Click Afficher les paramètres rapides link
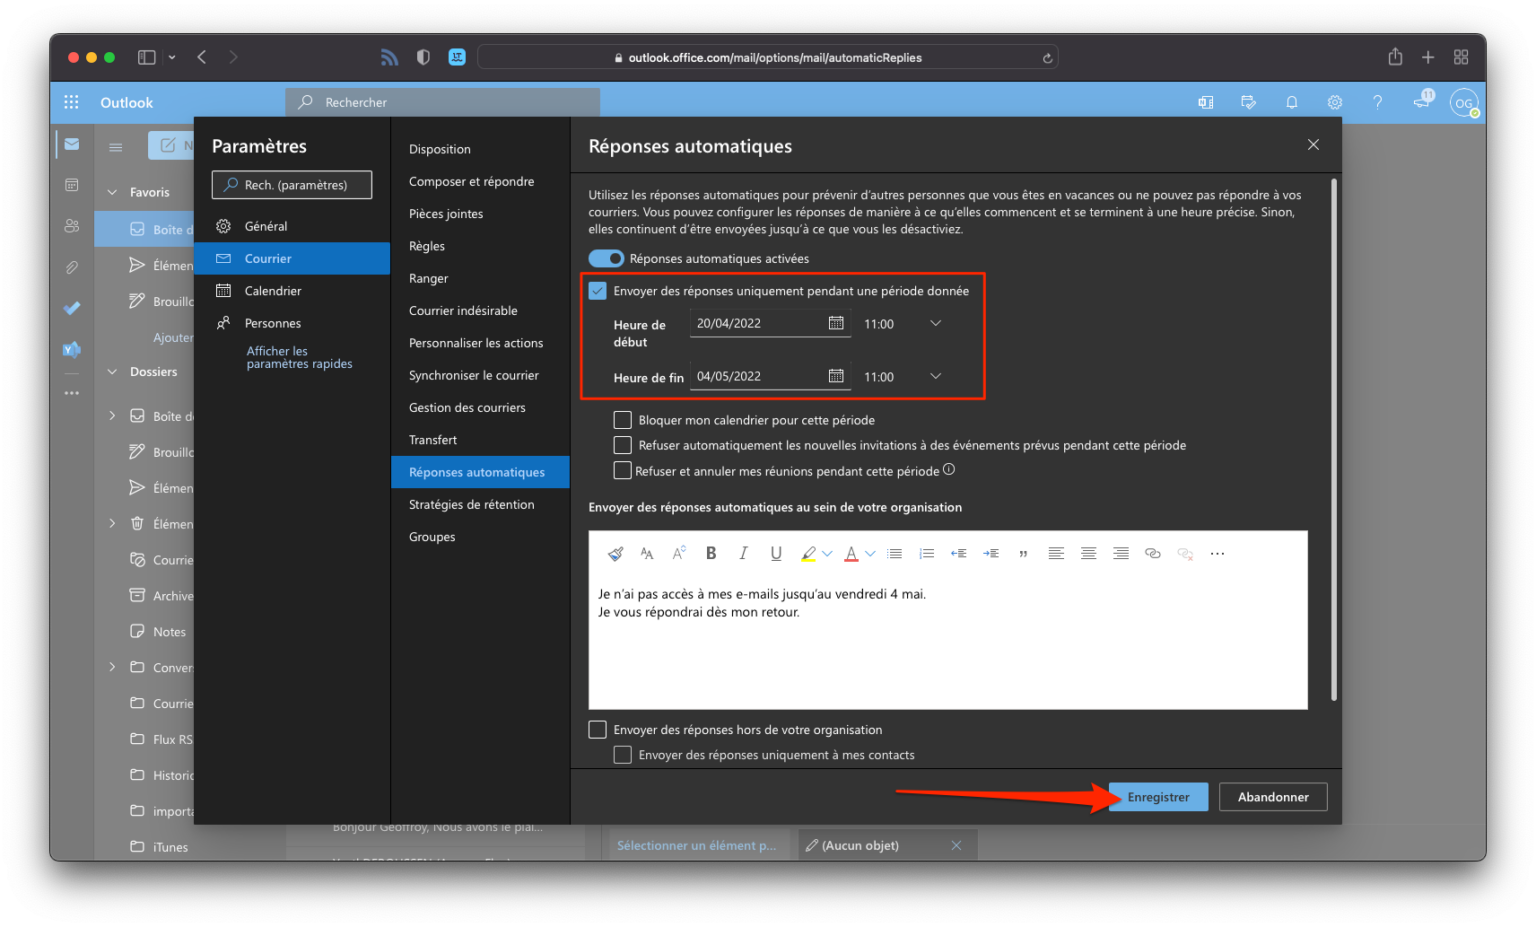Viewport: 1536px width, 927px height. click(x=299, y=357)
